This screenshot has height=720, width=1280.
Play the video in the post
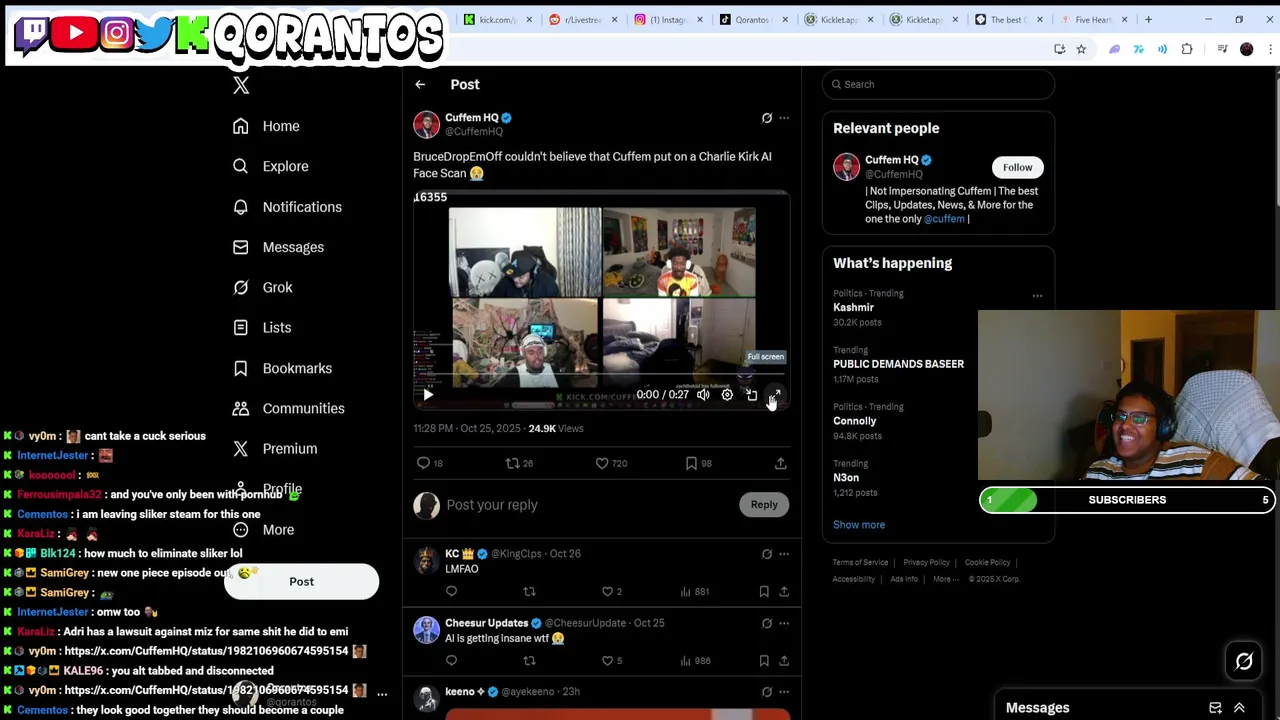point(428,395)
